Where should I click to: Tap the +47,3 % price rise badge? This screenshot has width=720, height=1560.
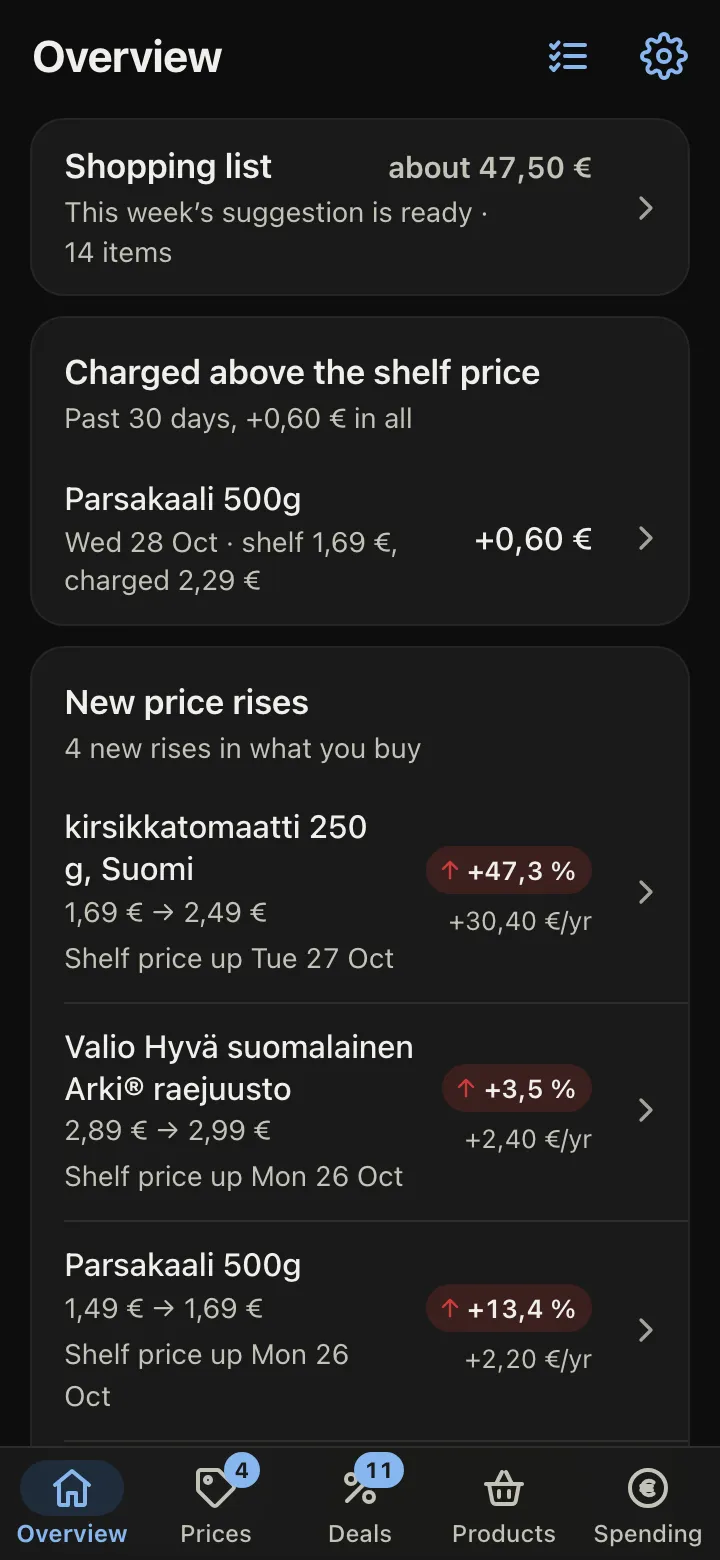[509, 871]
